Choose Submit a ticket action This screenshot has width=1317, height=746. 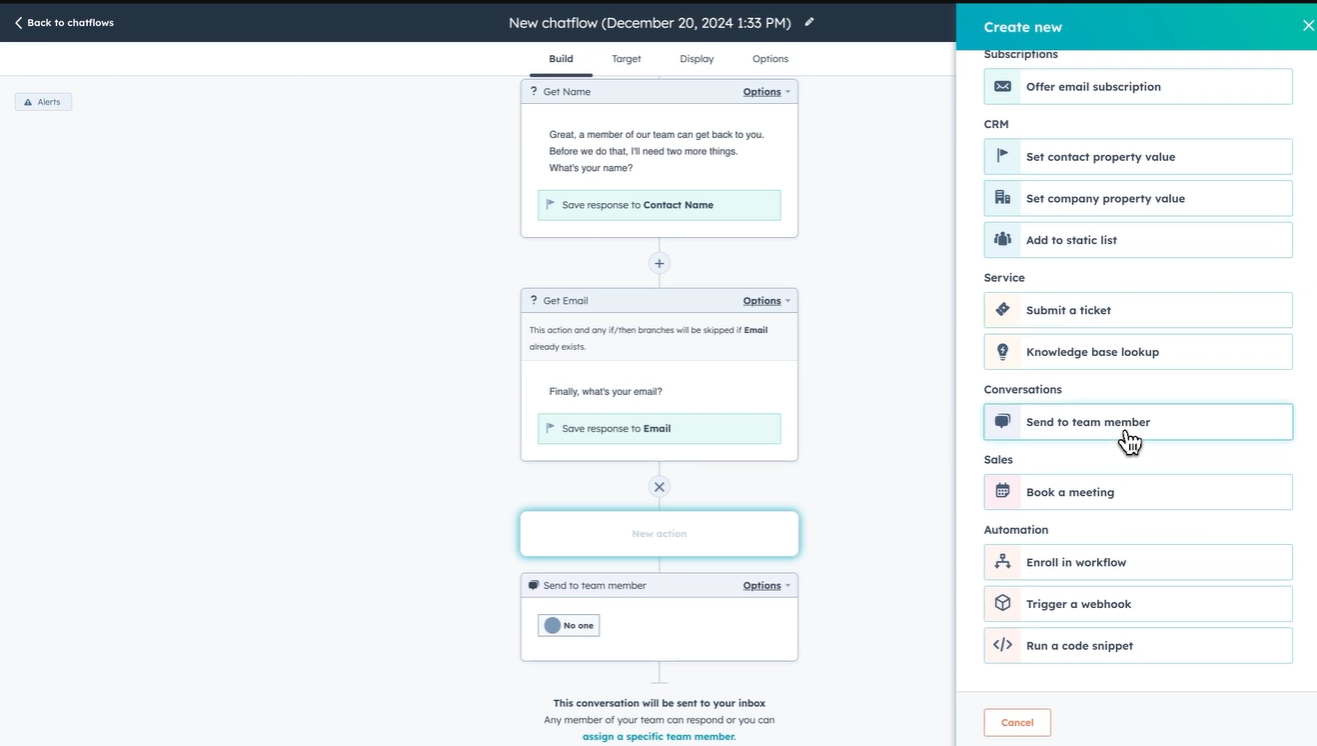[1138, 310]
